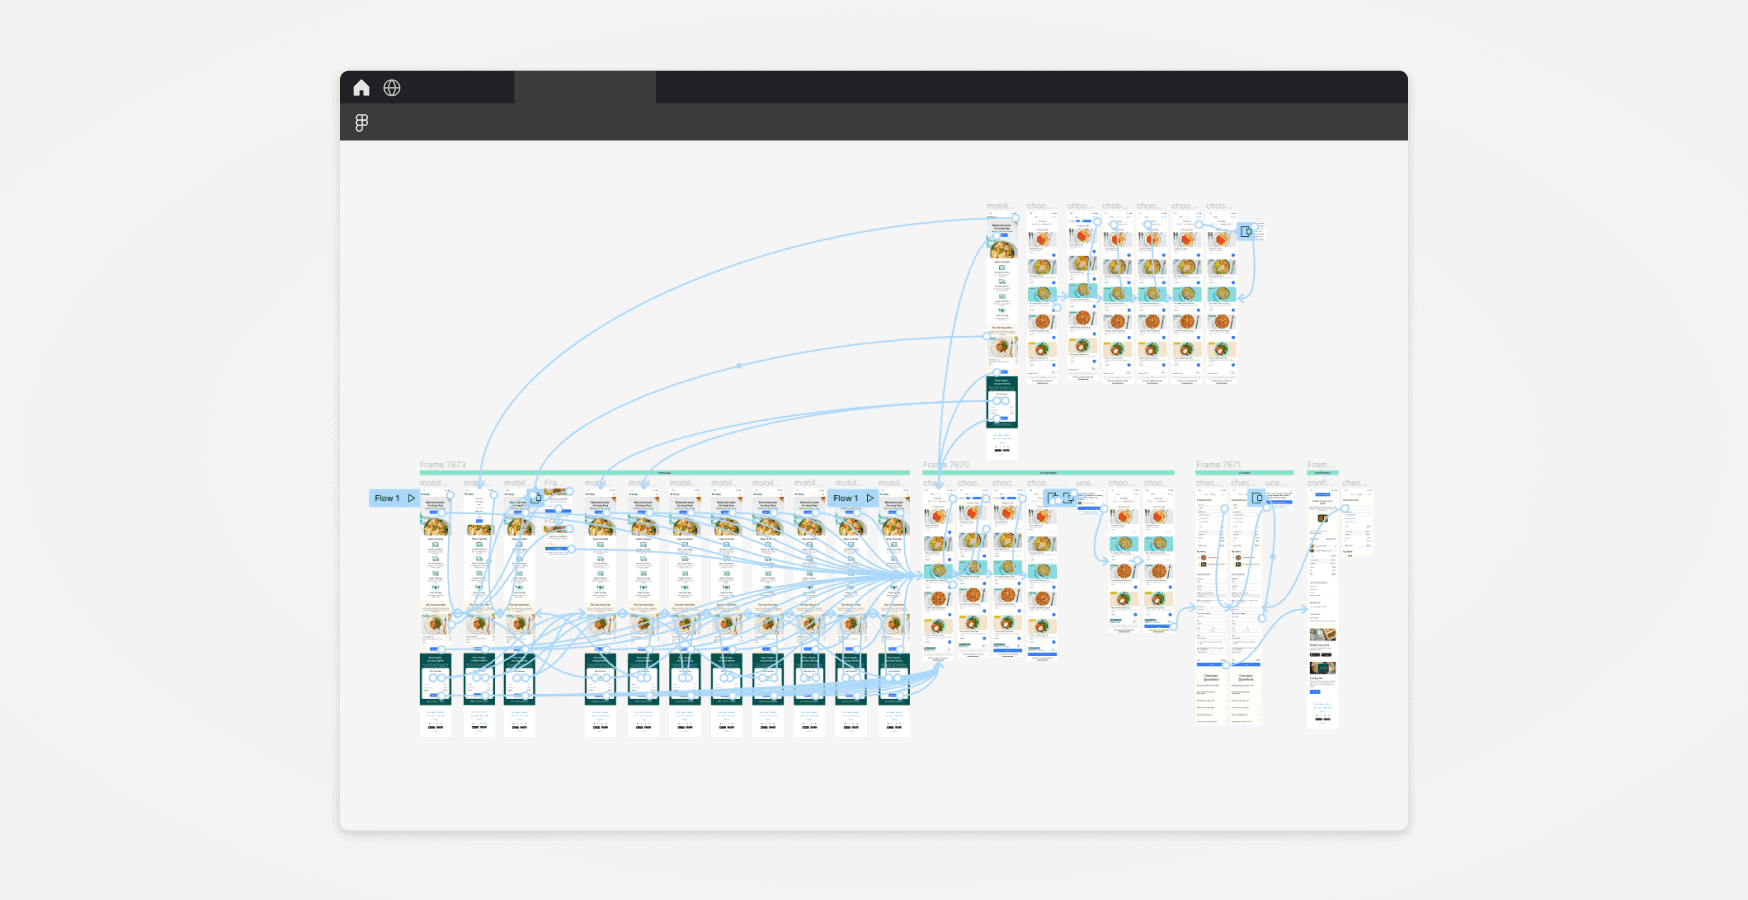Click the green header bar under Frame 7671

click(1244, 473)
